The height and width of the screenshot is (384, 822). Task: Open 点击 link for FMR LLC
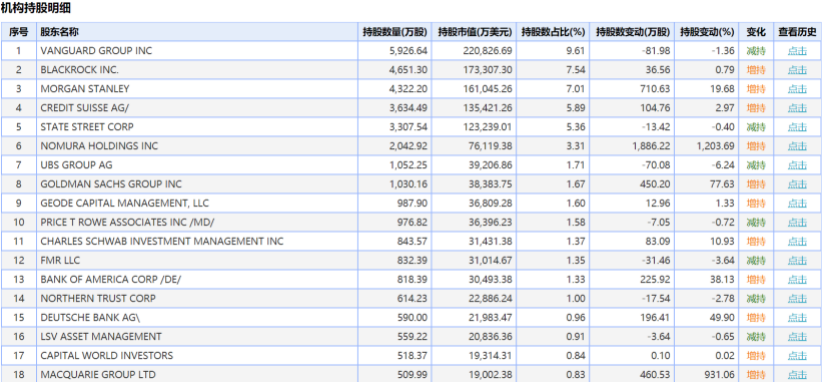point(797,261)
